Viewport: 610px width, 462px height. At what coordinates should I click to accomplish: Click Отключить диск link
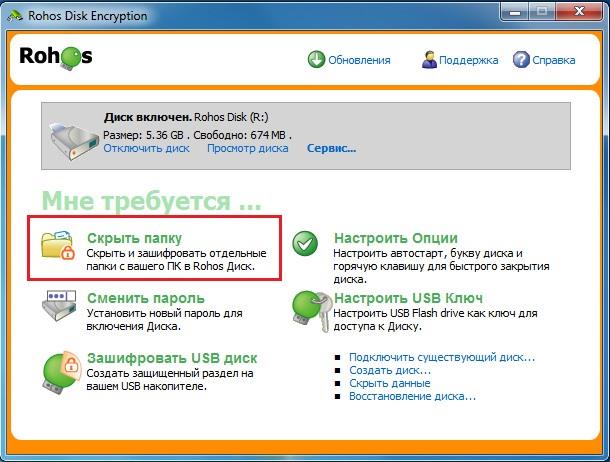click(146, 149)
